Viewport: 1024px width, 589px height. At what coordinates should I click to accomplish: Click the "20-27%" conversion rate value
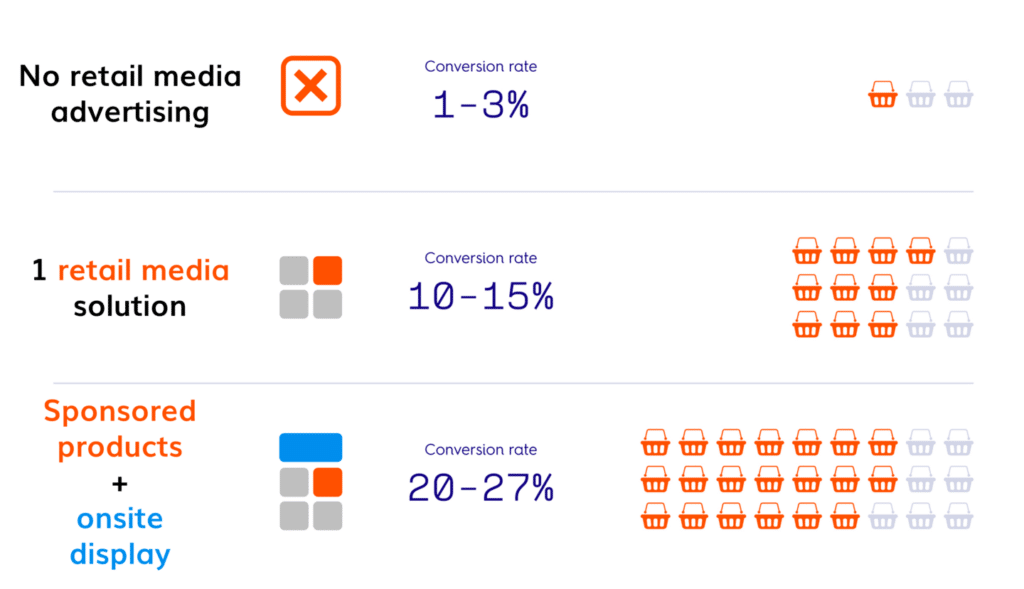[480, 488]
